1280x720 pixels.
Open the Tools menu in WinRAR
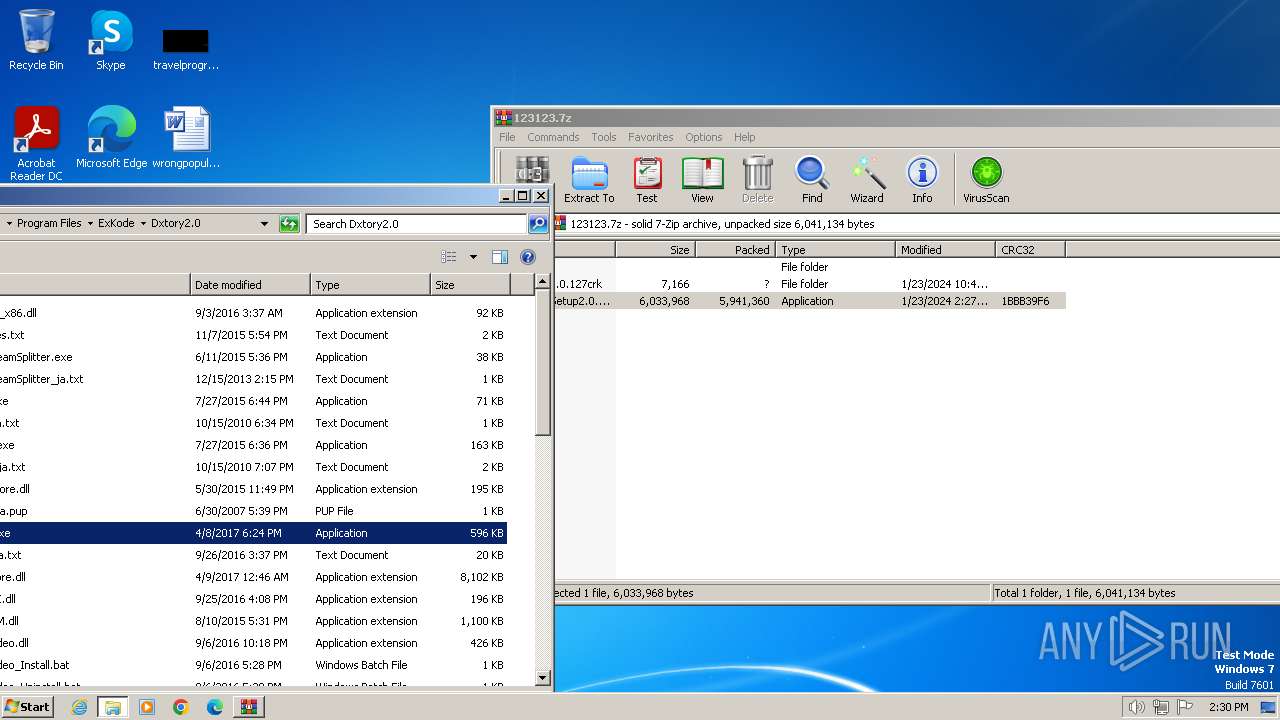coord(603,137)
